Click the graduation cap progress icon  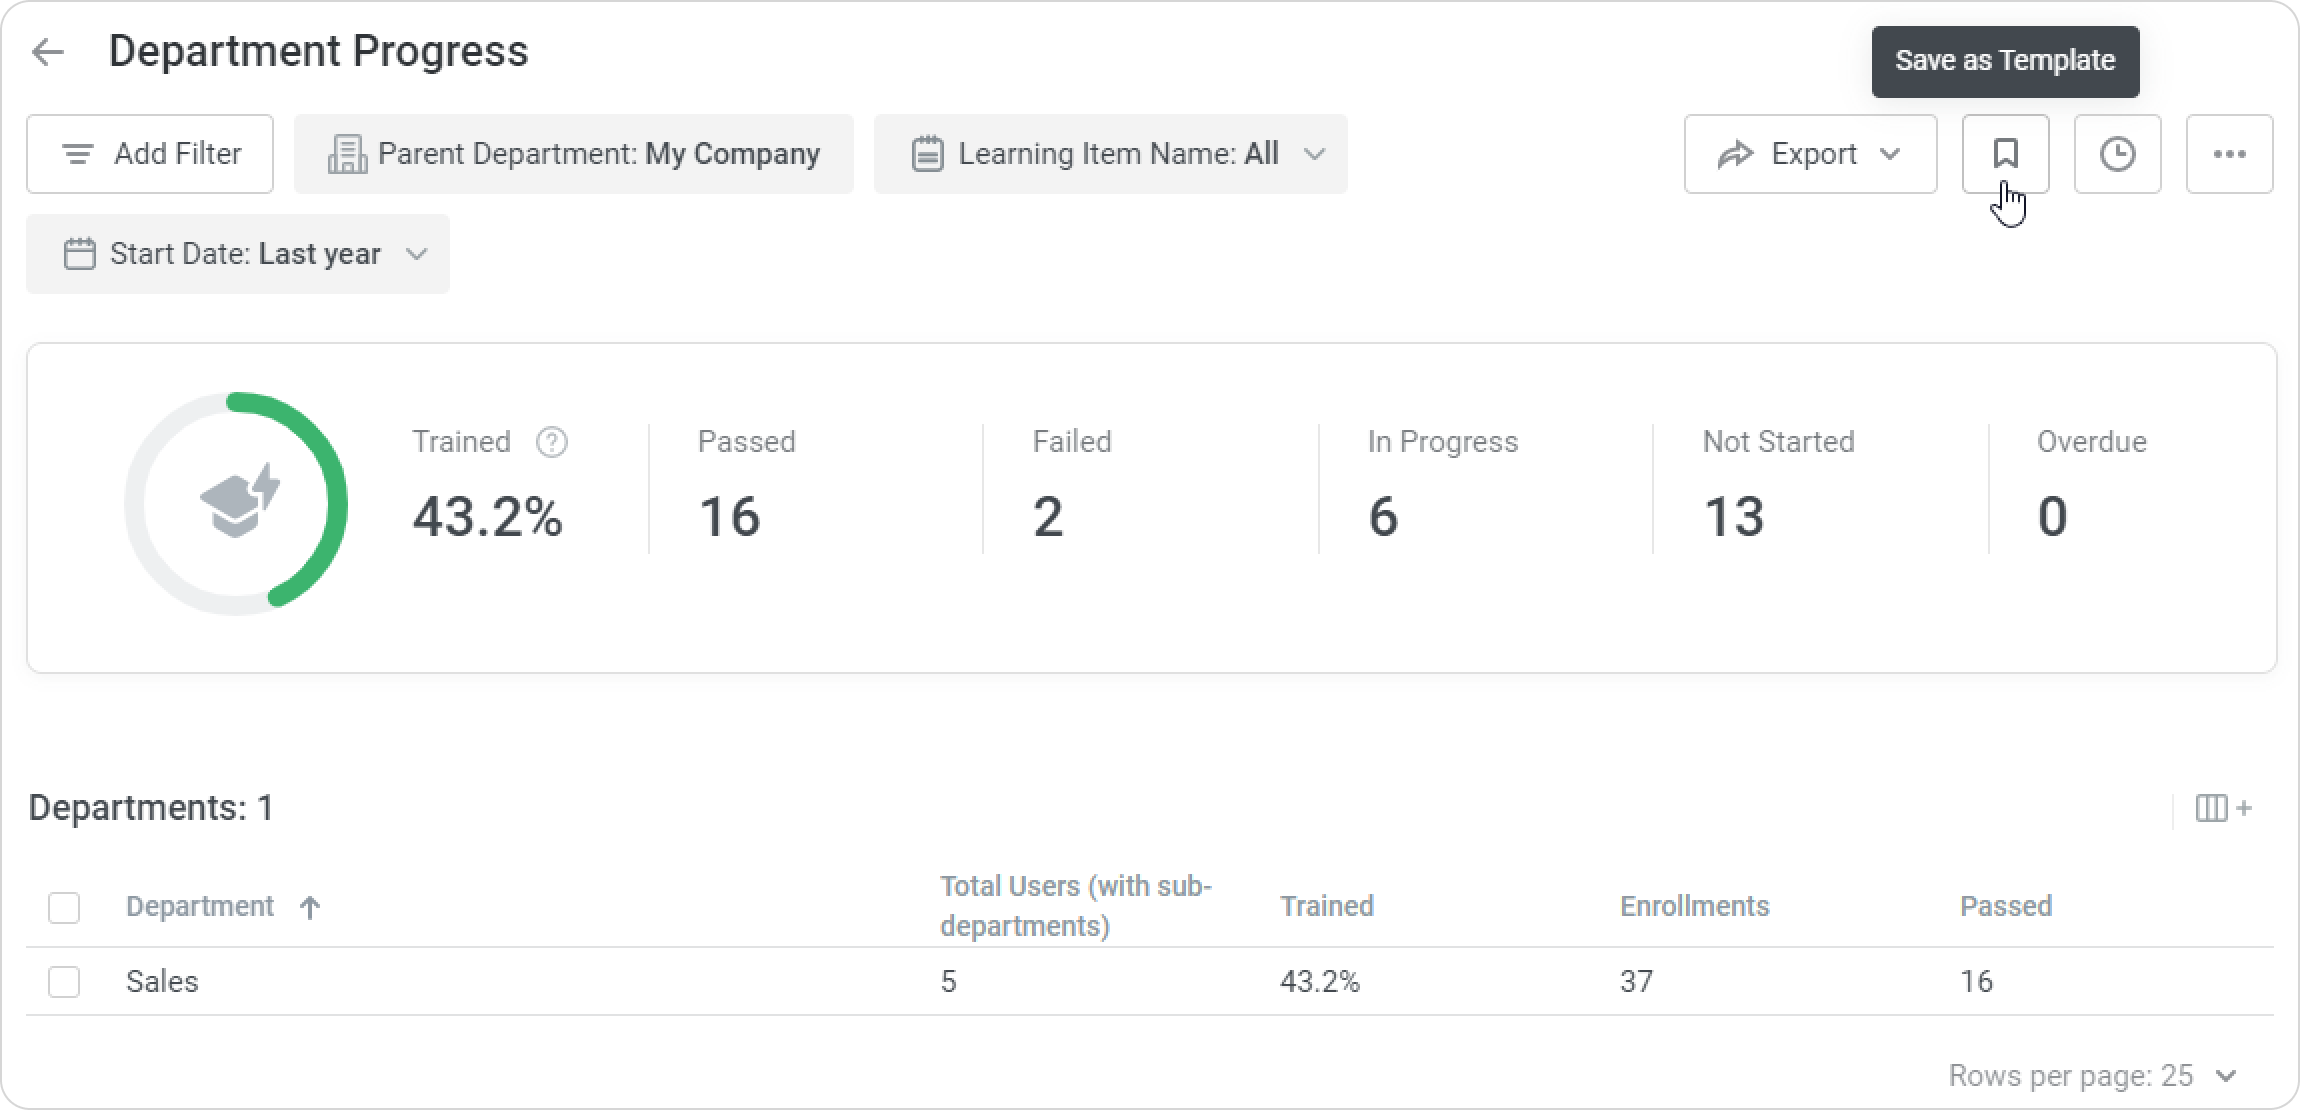(239, 501)
